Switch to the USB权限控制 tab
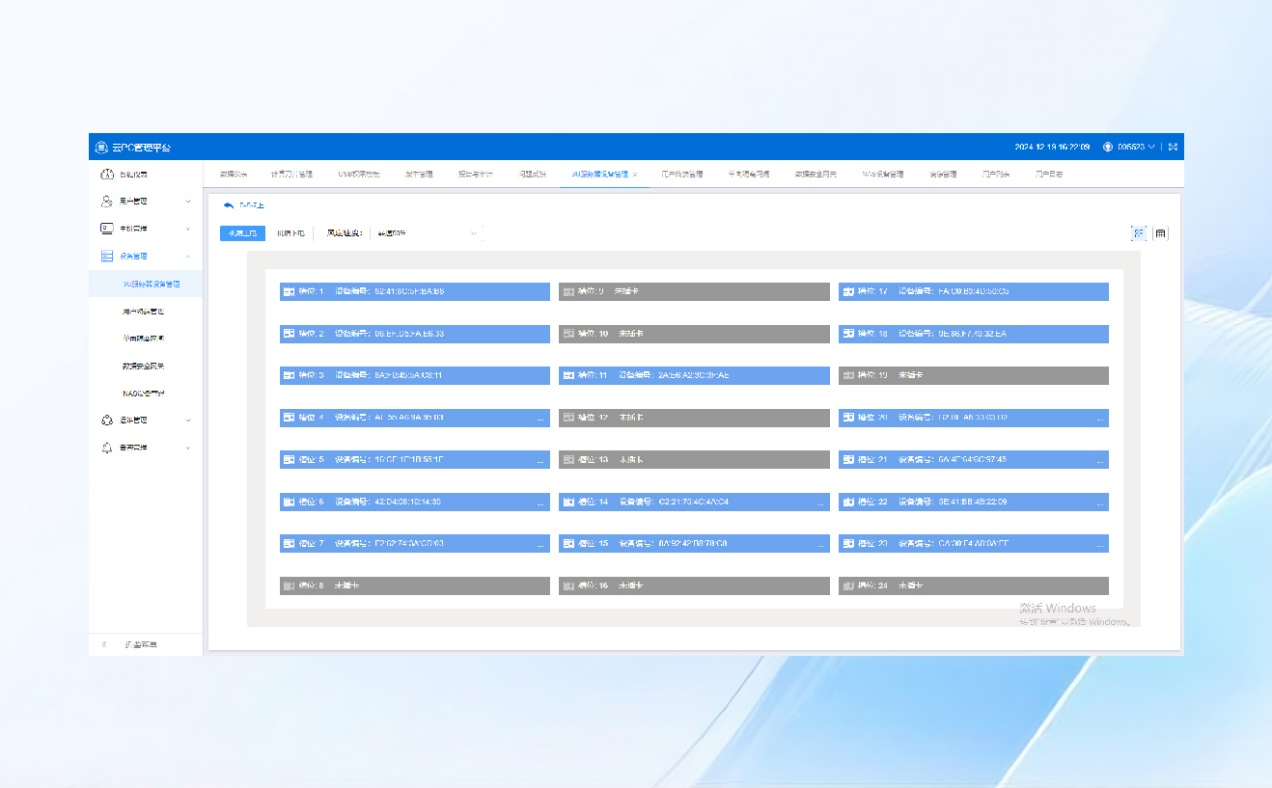The width and height of the screenshot is (1272, 788). [359, 174]
